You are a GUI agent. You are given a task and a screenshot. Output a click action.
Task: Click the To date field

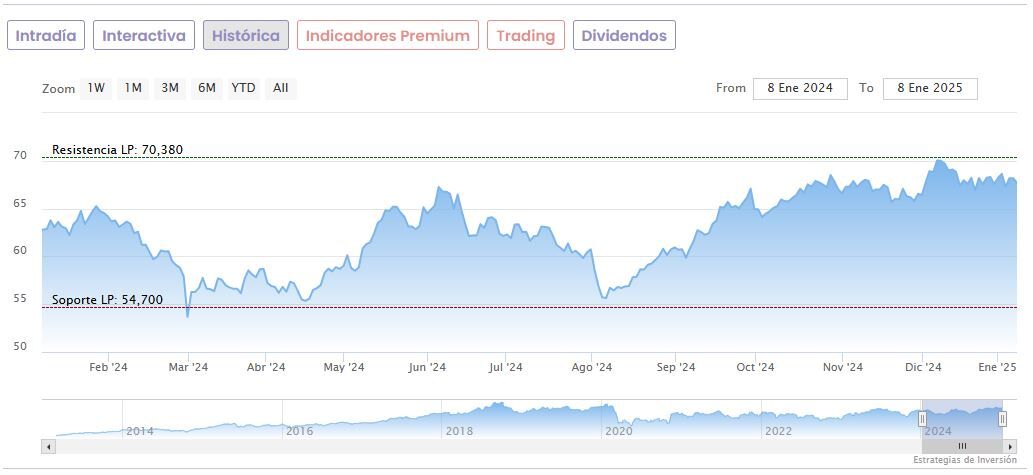pos(930,88)
